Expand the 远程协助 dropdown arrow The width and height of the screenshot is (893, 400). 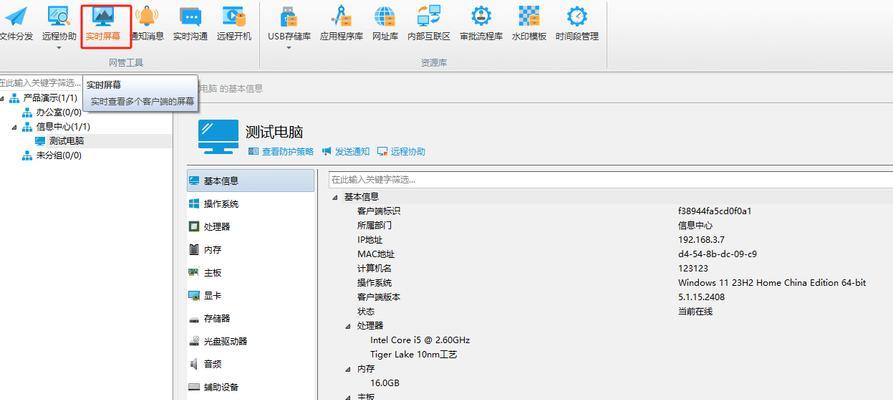59,48
